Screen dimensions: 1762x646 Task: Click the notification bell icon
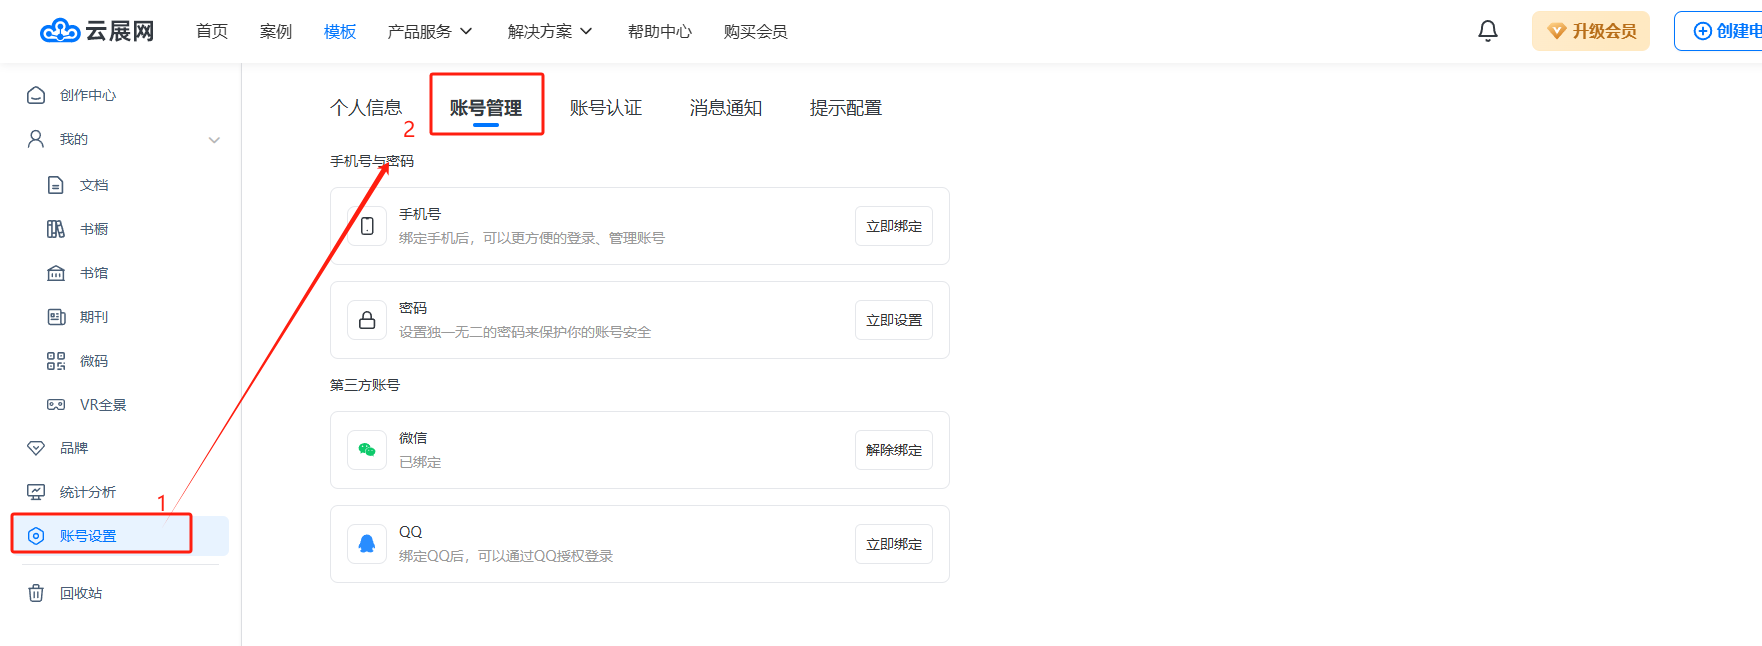[x=1487, y=31]
